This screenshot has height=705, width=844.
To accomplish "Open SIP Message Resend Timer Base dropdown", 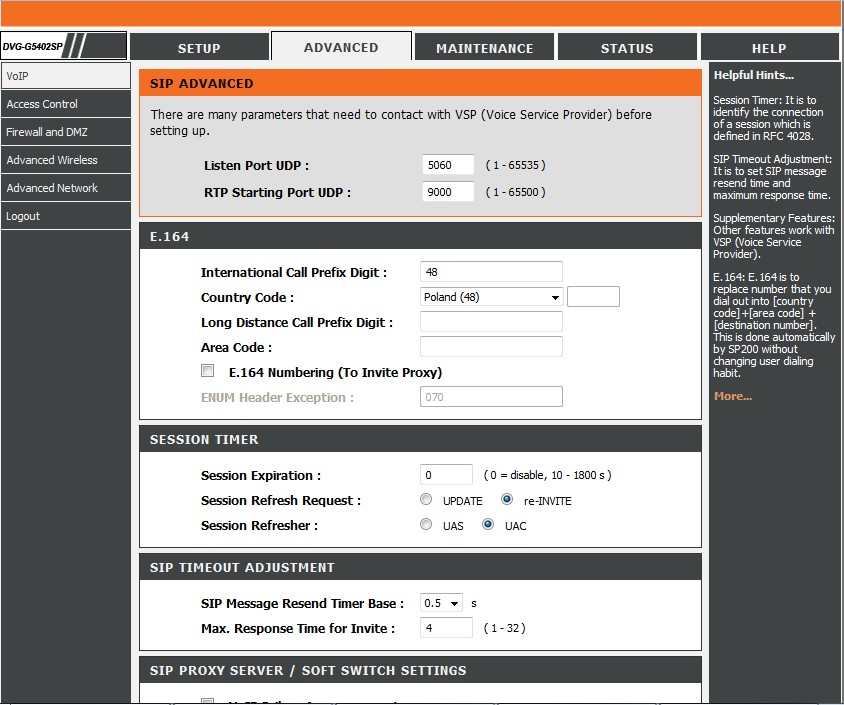I will pos(441,603).
